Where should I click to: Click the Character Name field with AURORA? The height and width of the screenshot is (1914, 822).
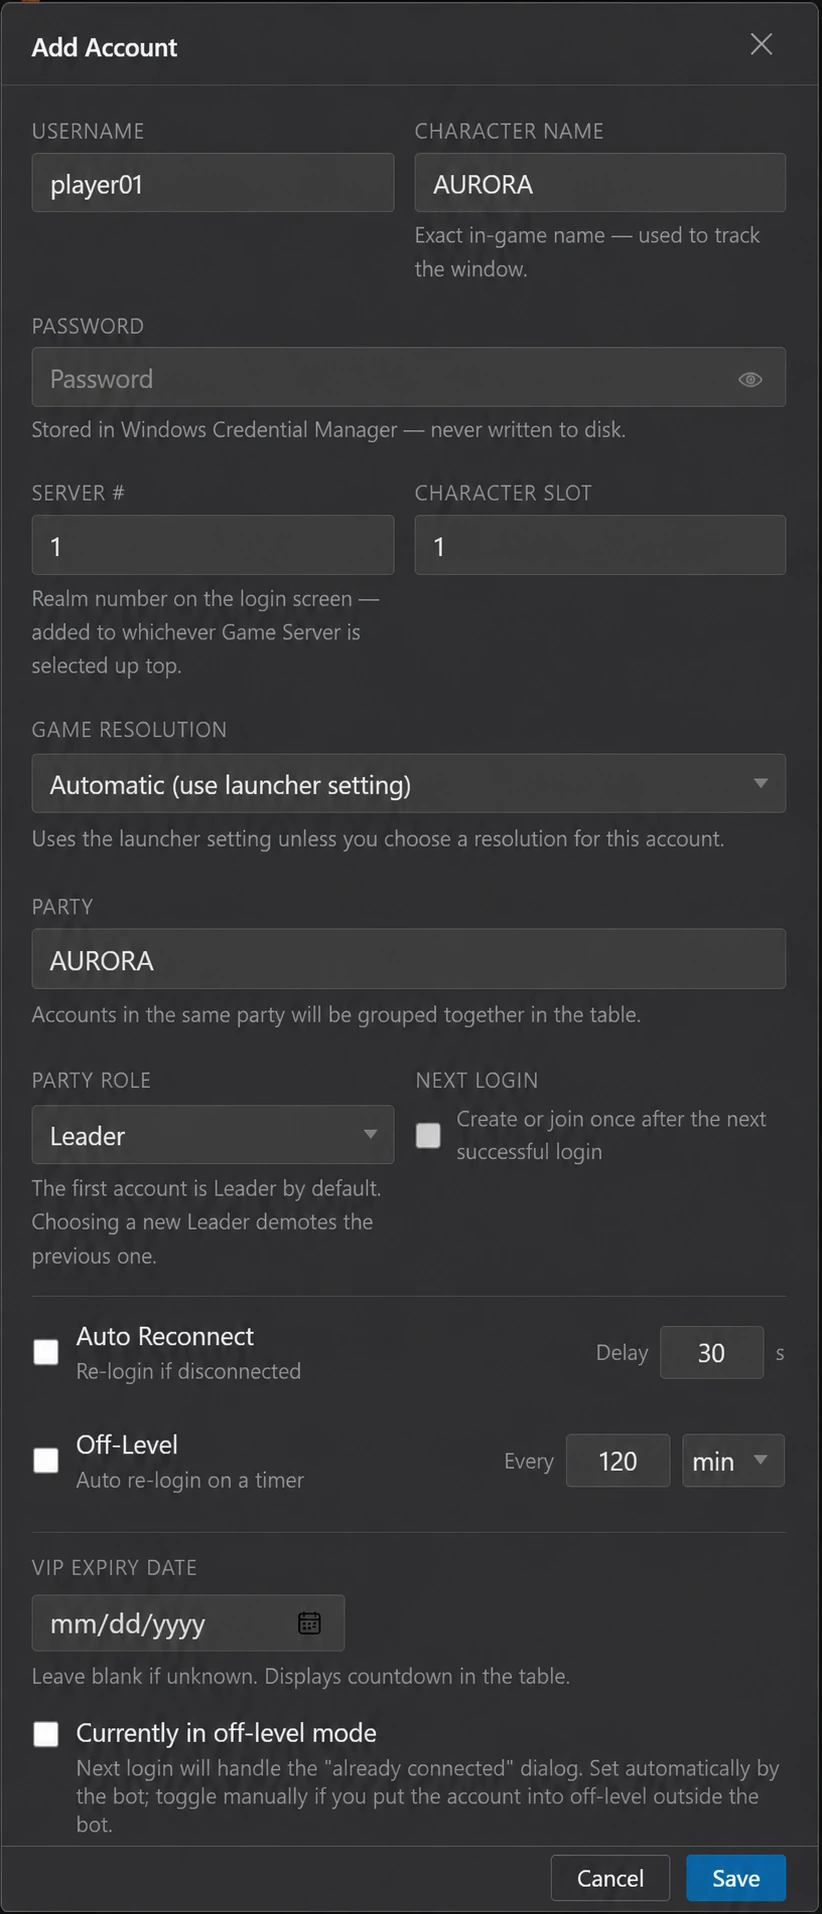[x=600, y=183]
